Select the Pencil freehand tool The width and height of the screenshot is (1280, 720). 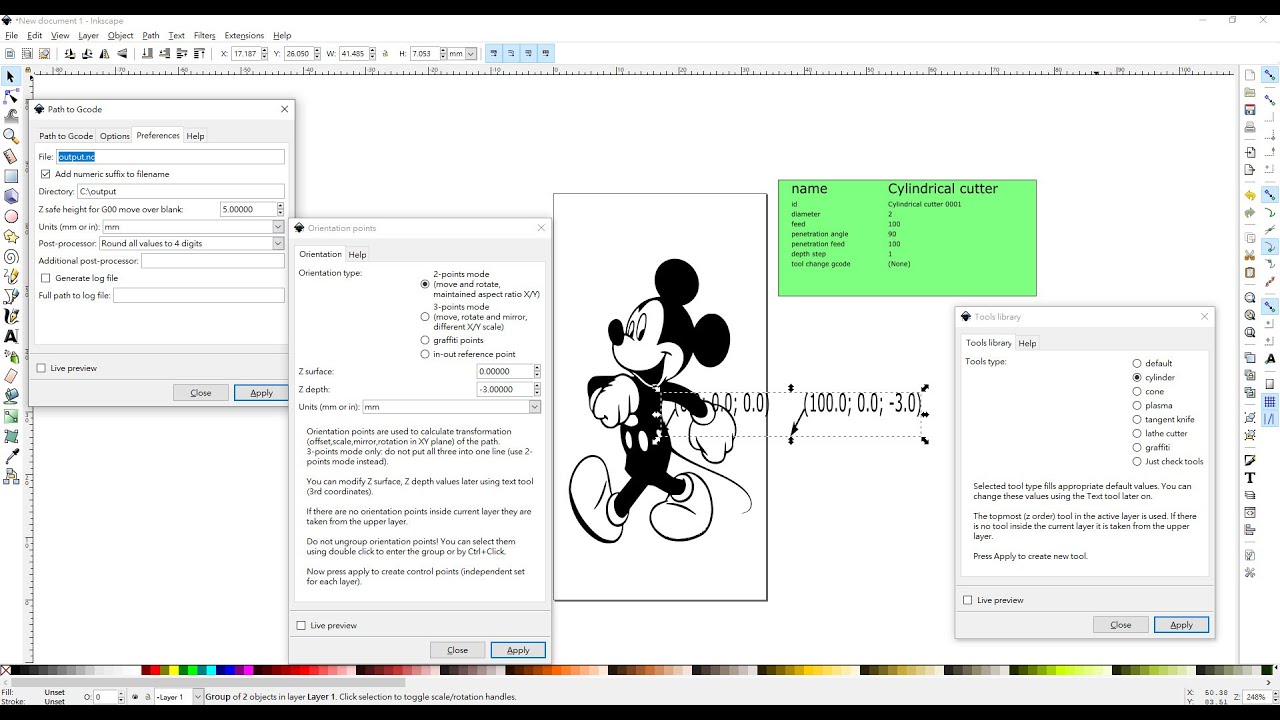pyautogui.click(x=11, y=277)
